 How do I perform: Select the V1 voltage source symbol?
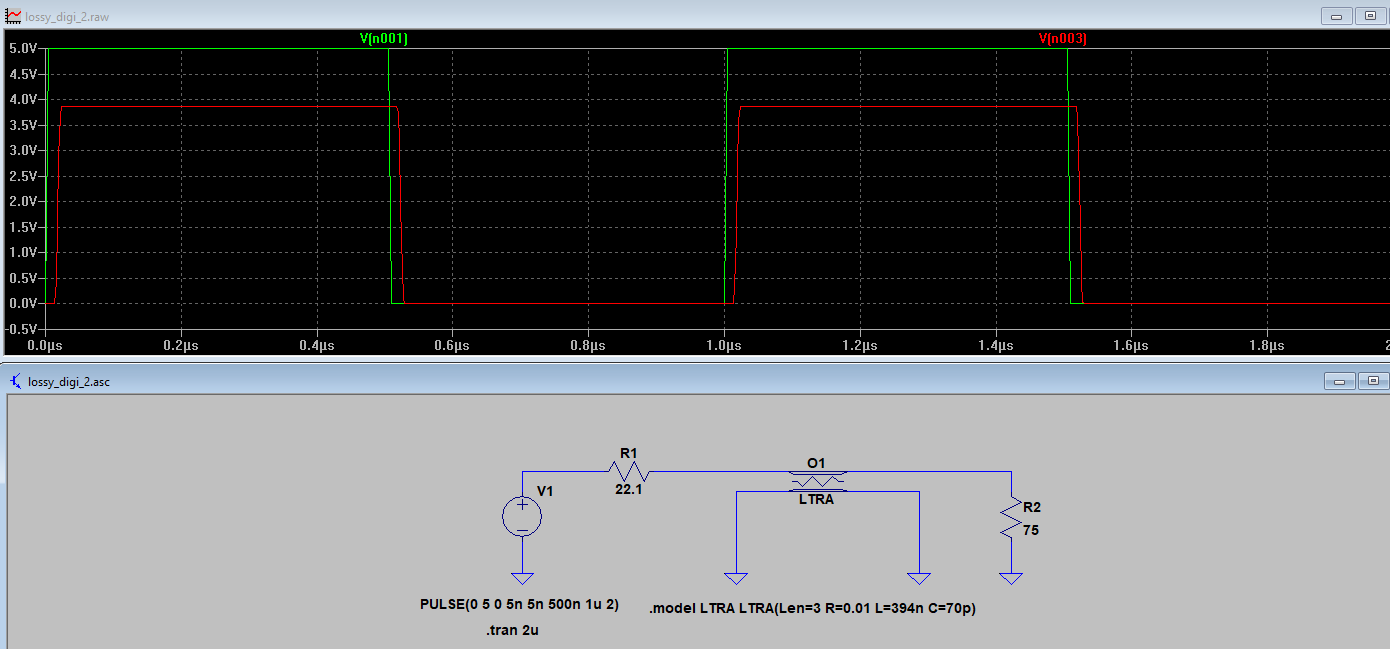pyautogui.click(x=521, y=516)
